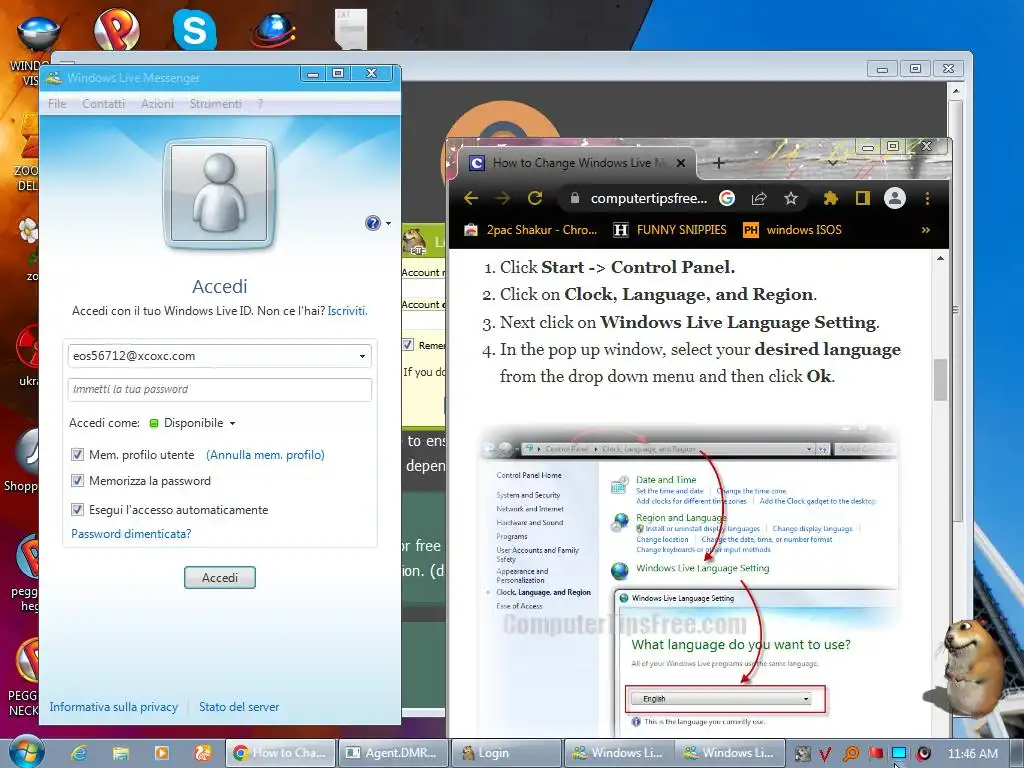
Task: Click the taskbar clock showing 11:46 AM
Action: (972, 754)
